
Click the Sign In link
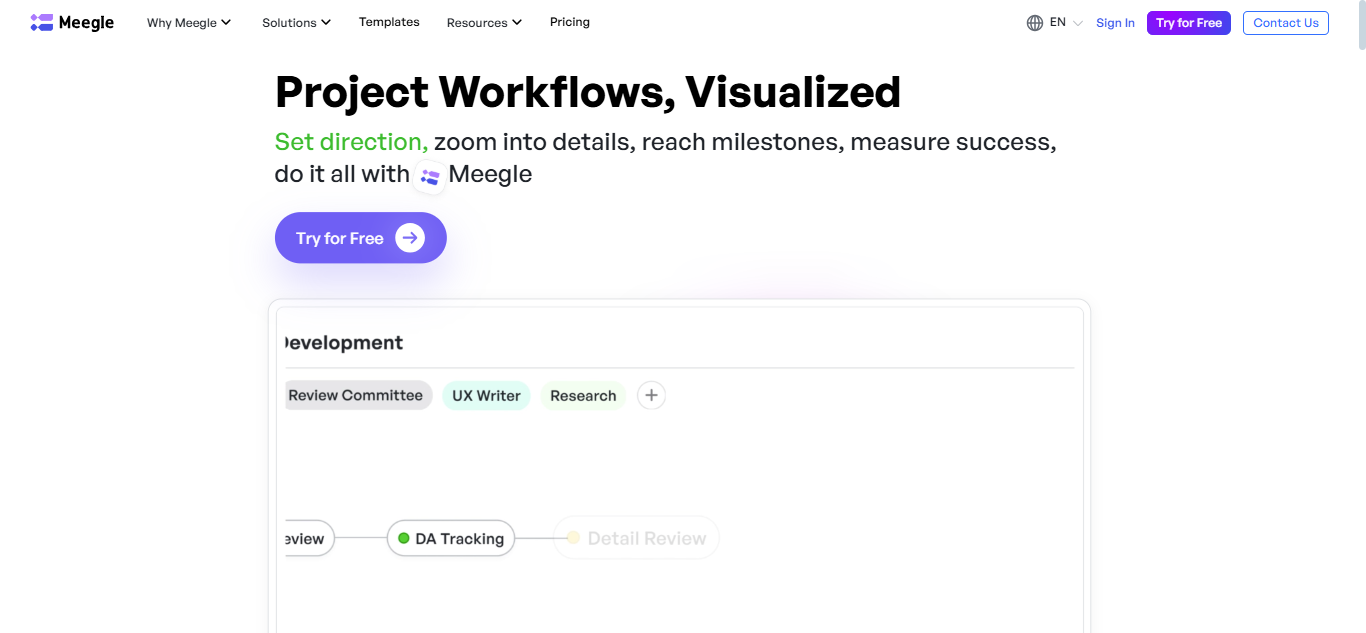[x=1115, y=23]
